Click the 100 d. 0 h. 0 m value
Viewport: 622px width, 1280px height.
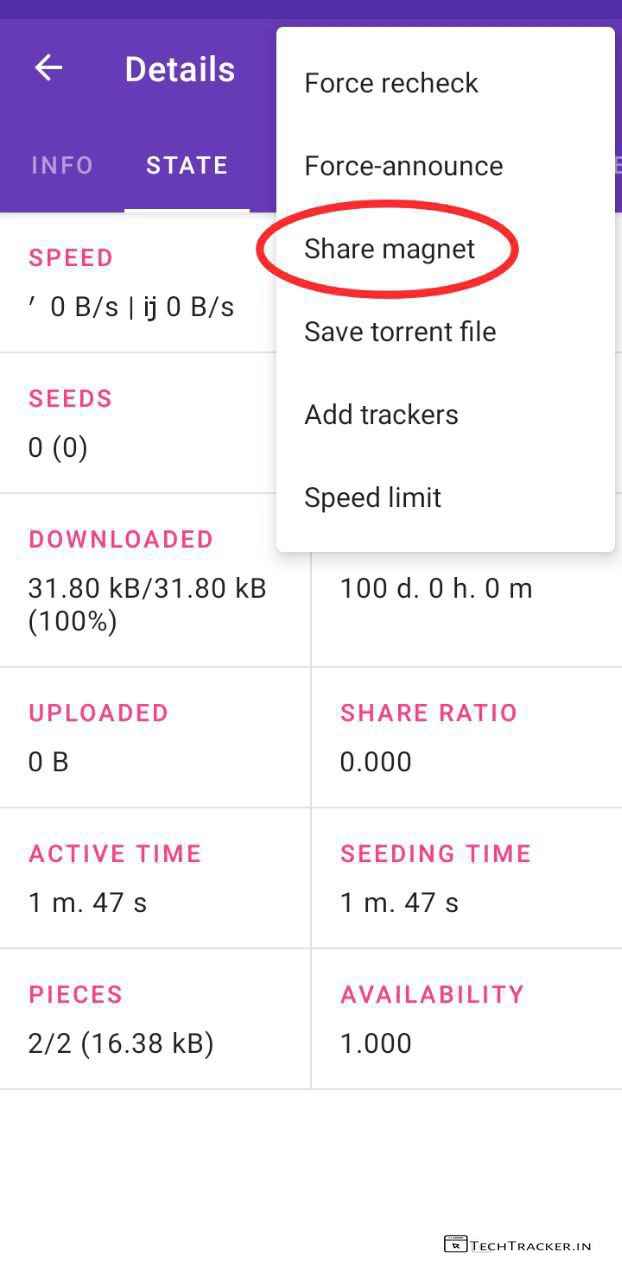(x=436, y=588)
